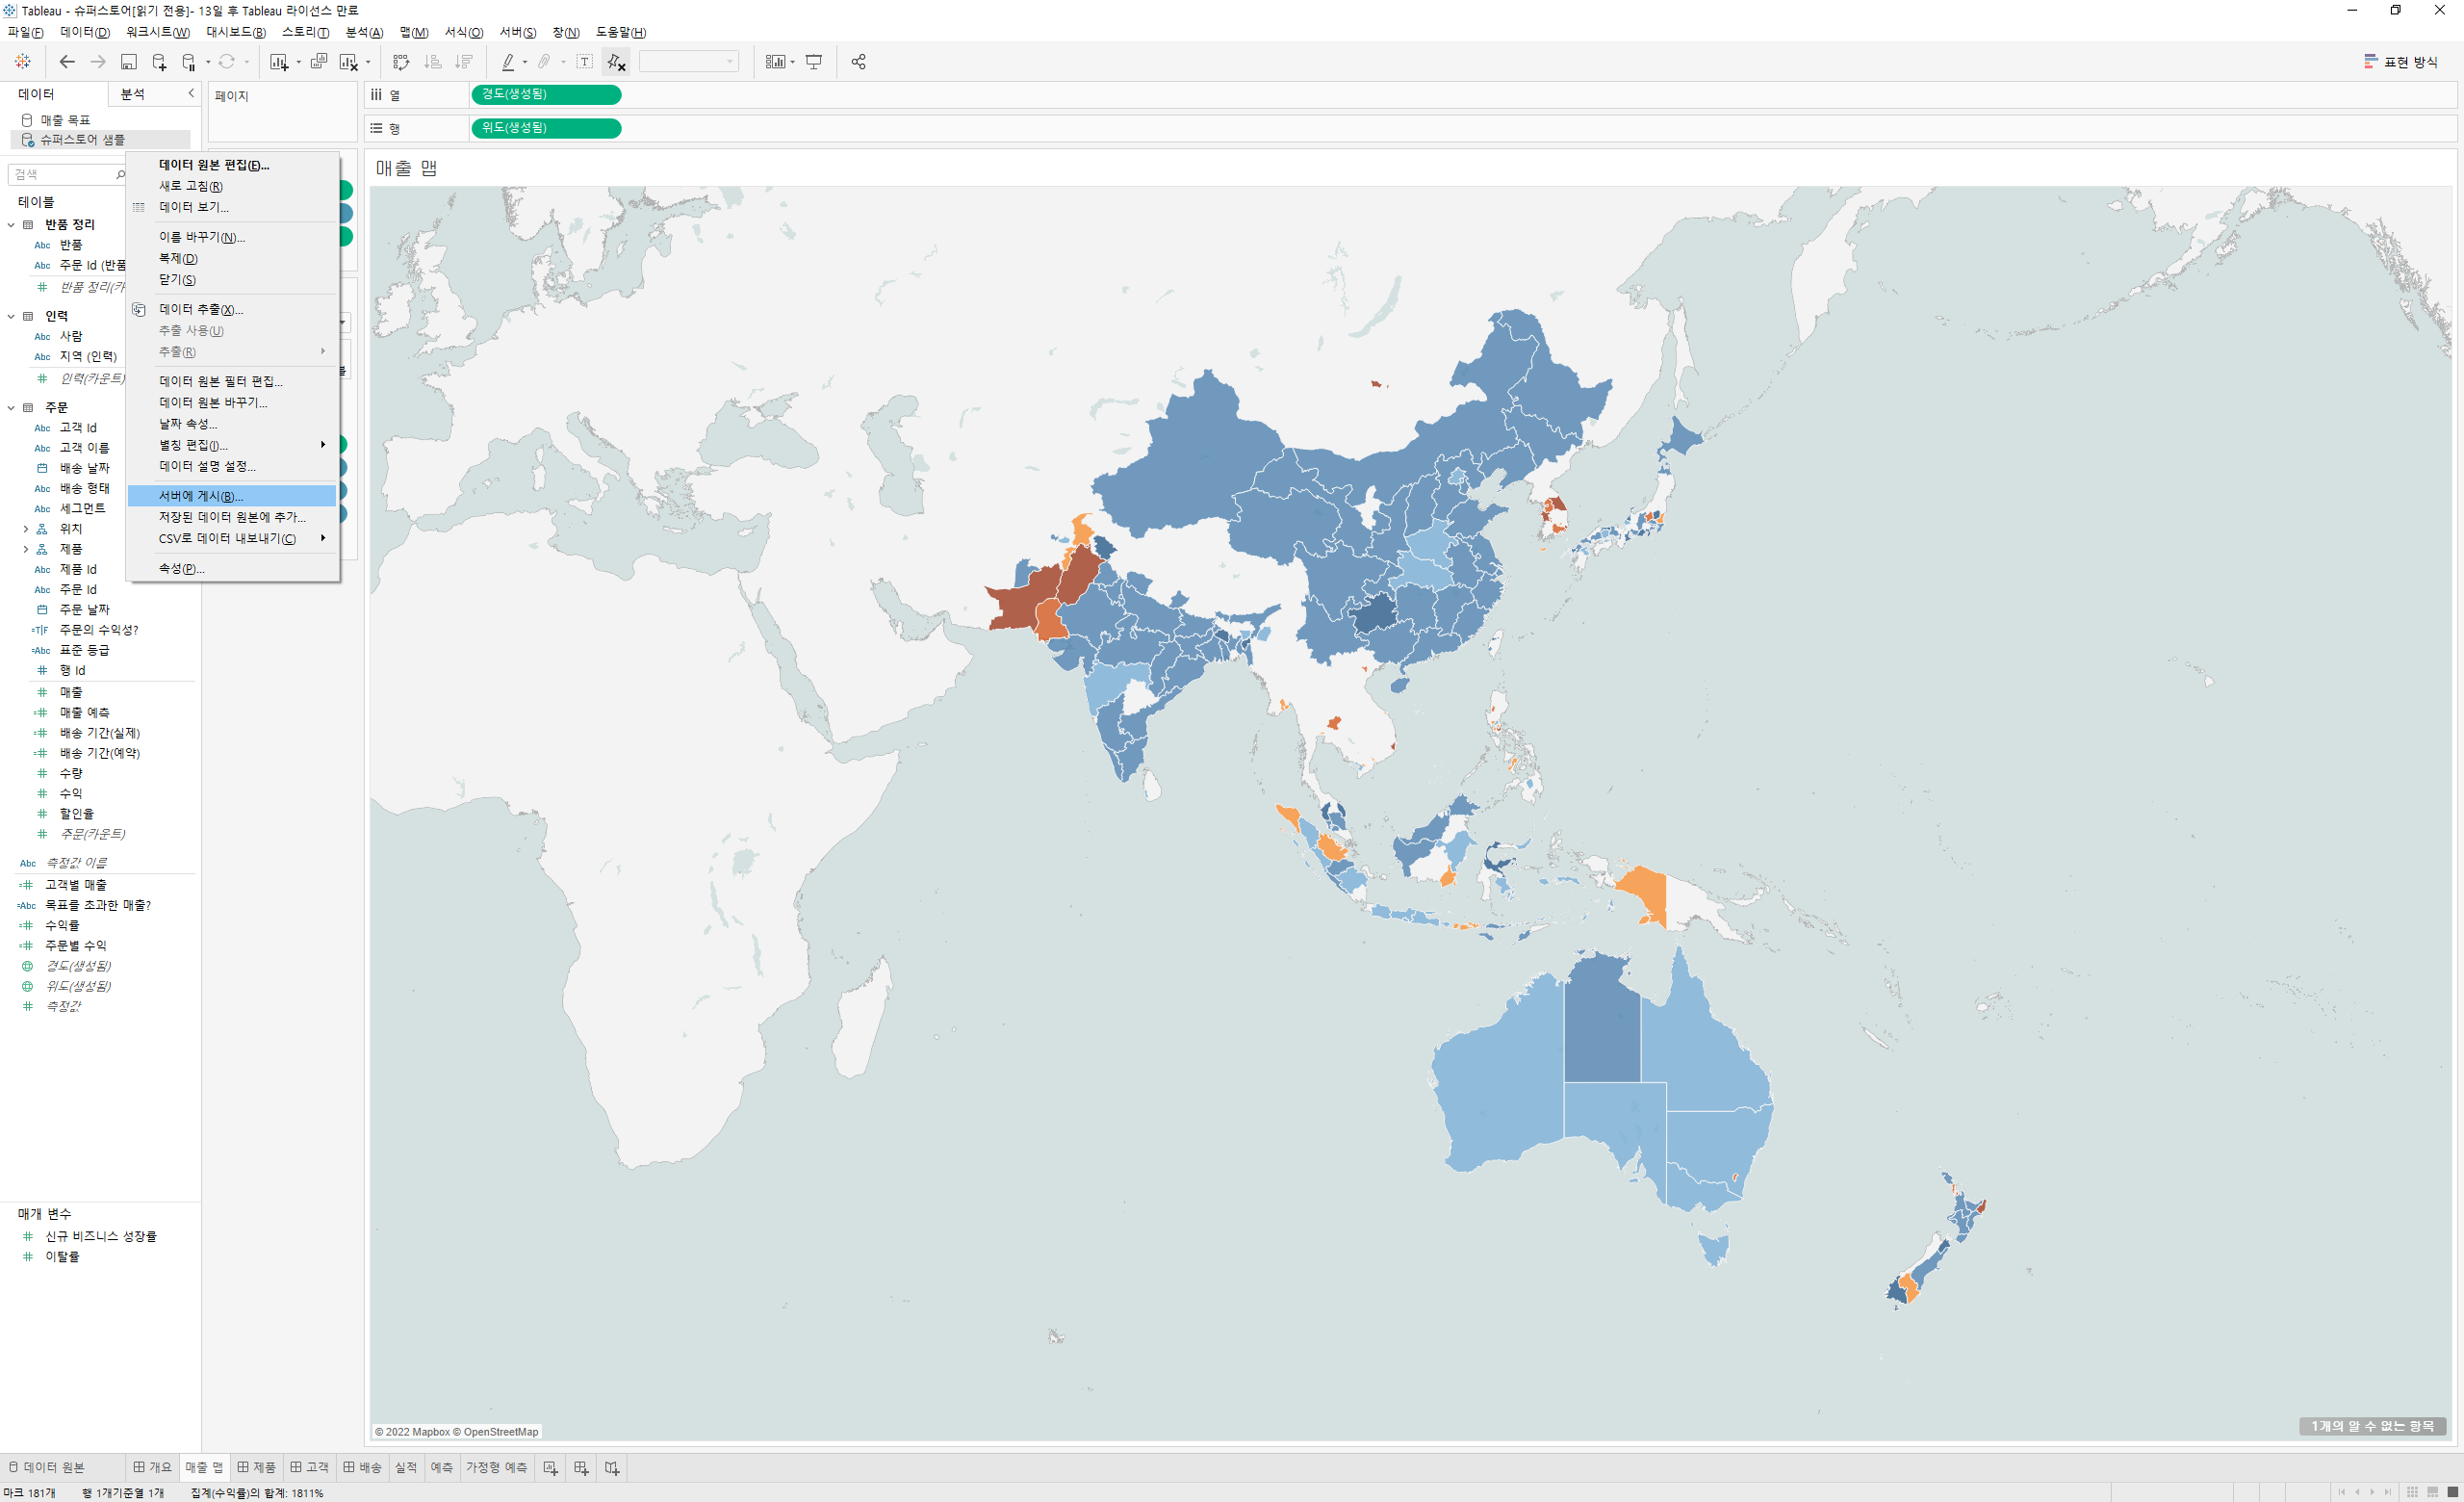Click the Presentation Mode icon

(814, 62)
